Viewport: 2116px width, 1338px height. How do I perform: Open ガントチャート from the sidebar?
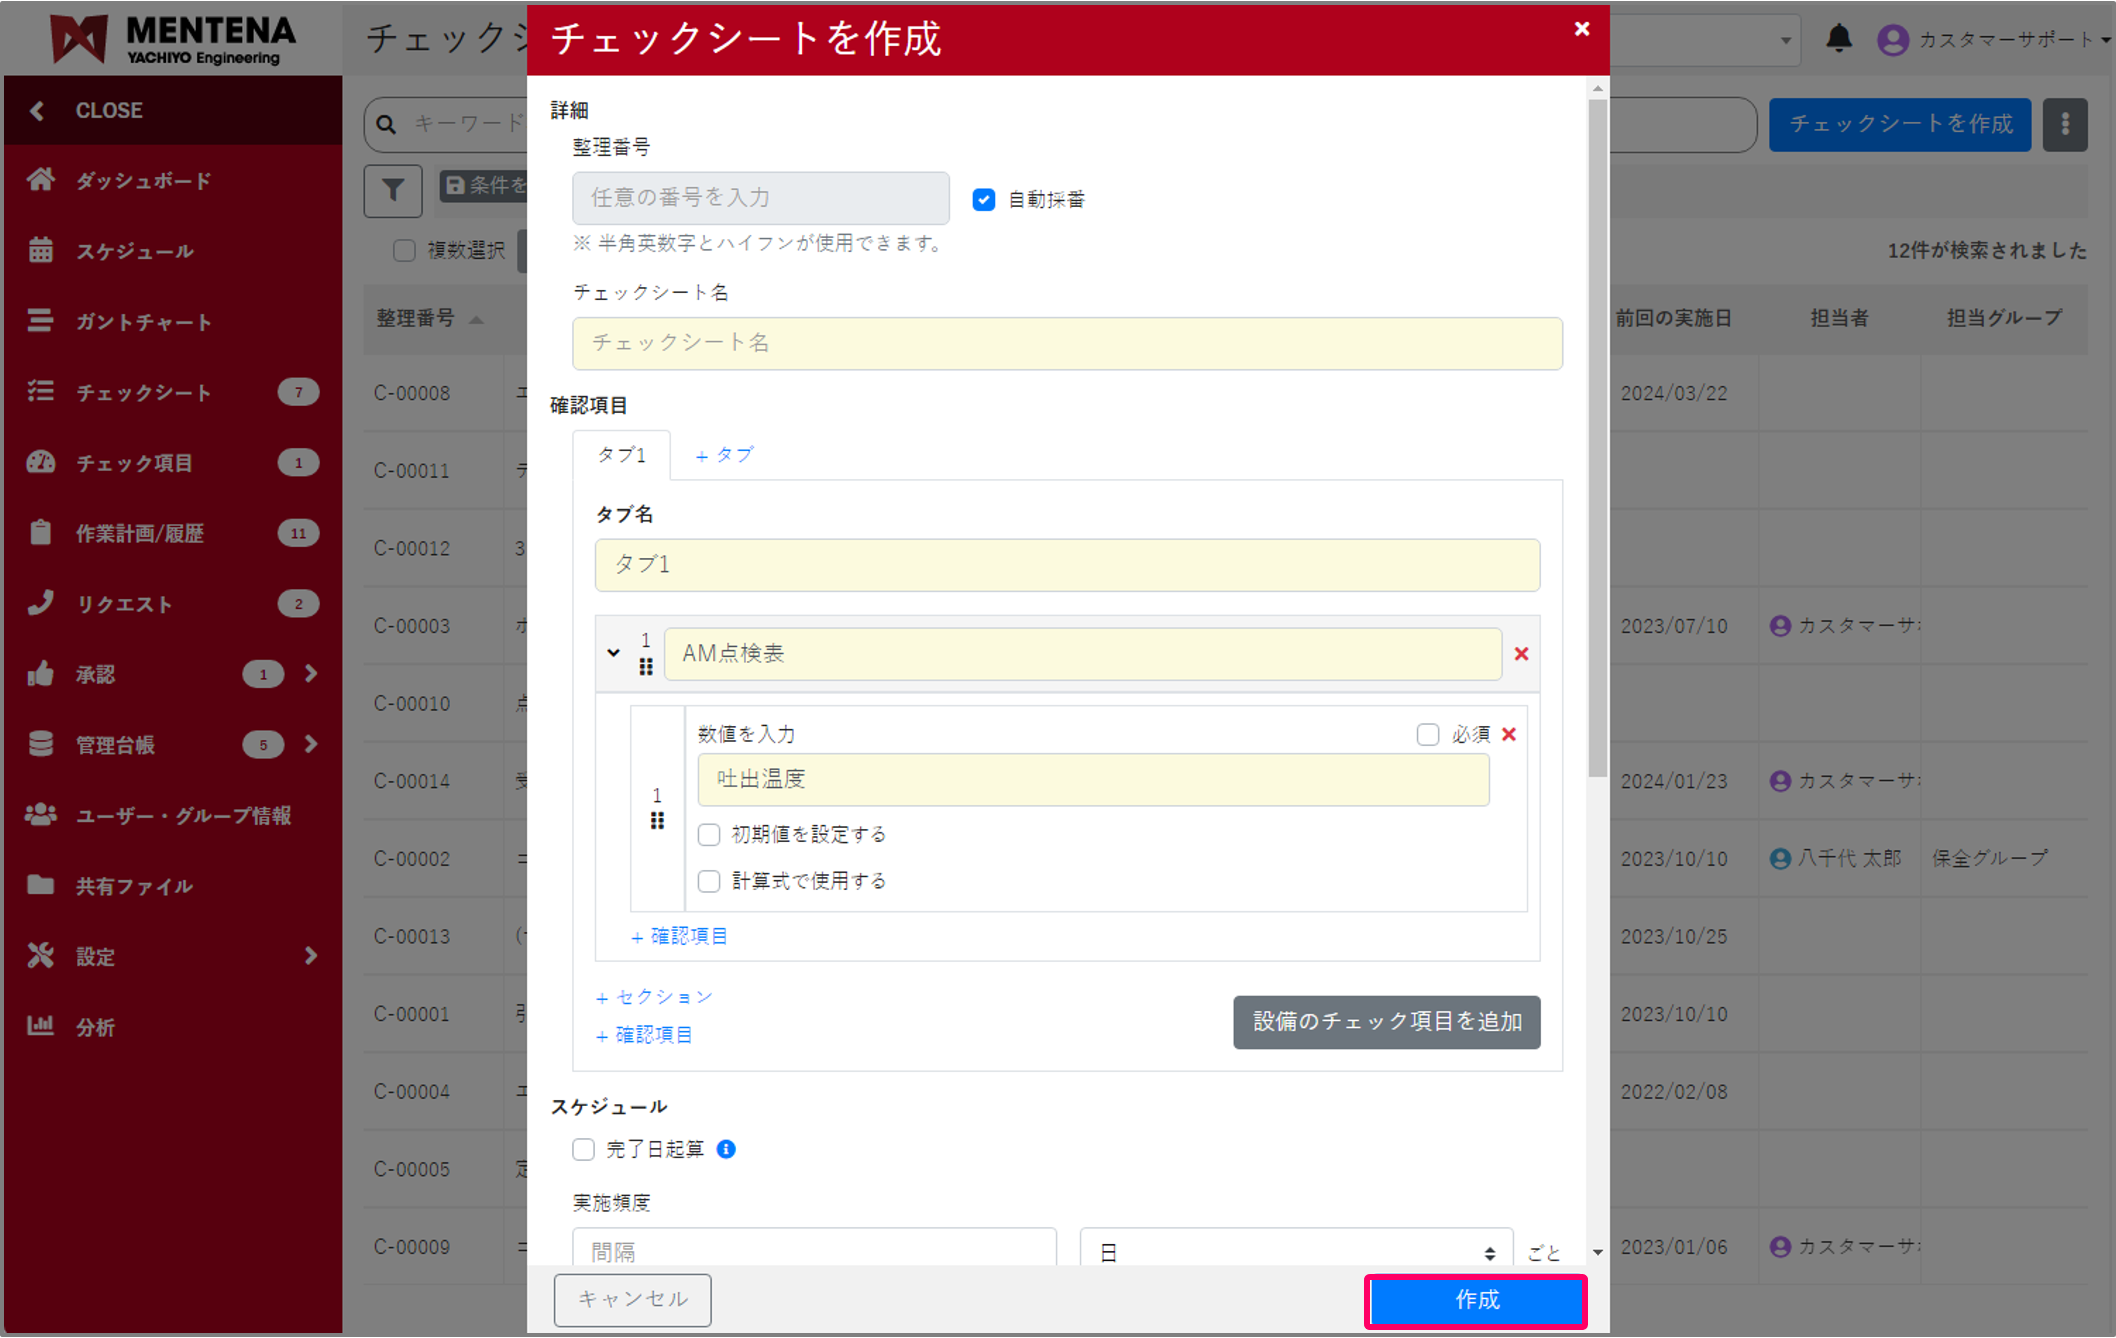(41, 321)
